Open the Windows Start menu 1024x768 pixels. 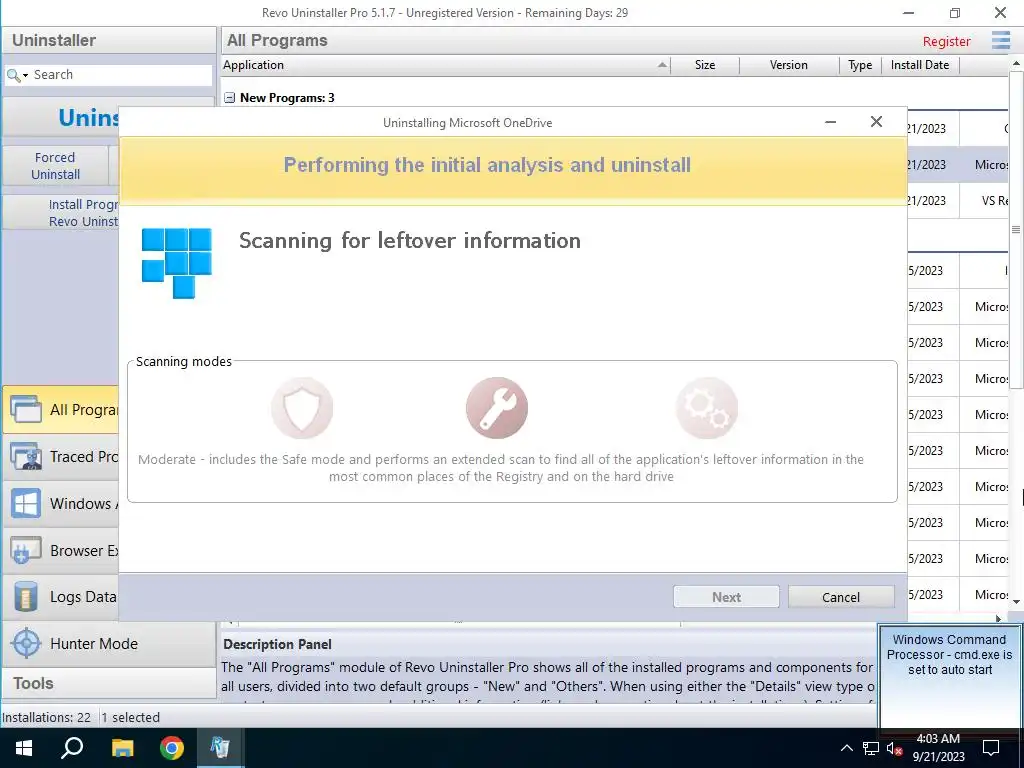24,748
